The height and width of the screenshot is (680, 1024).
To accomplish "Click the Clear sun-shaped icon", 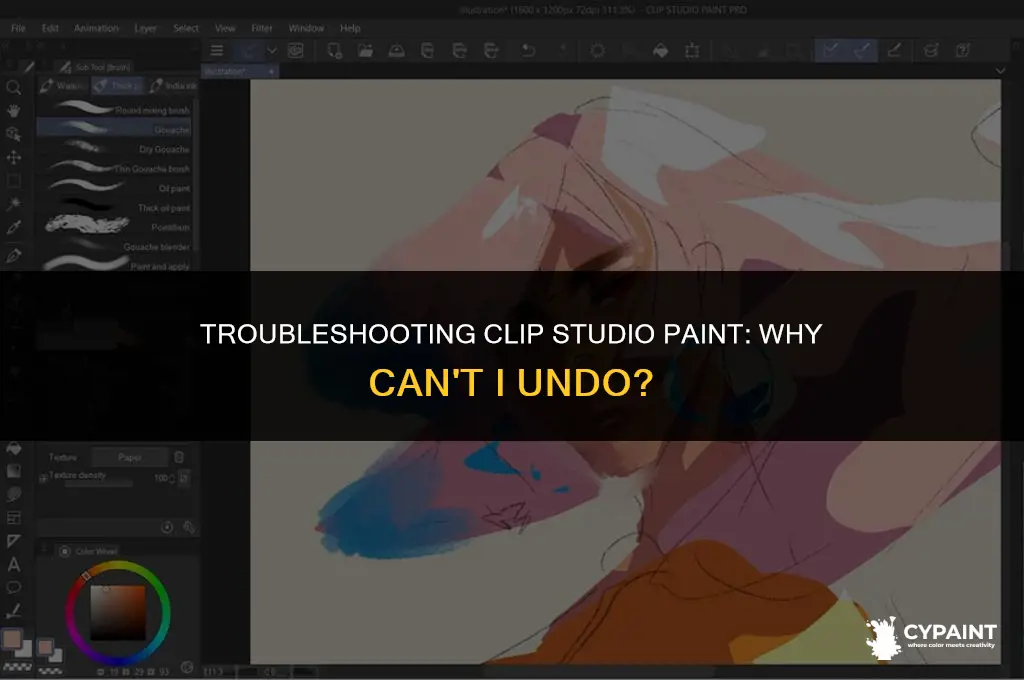I will [597, 50].
